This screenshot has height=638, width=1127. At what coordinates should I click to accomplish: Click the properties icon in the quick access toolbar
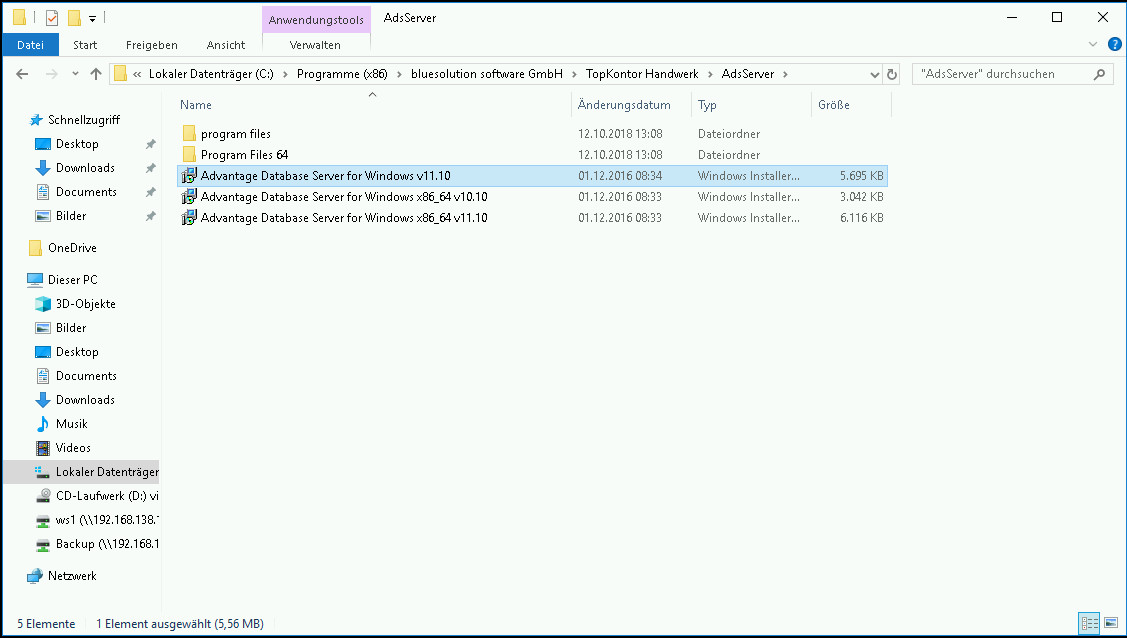52,18
